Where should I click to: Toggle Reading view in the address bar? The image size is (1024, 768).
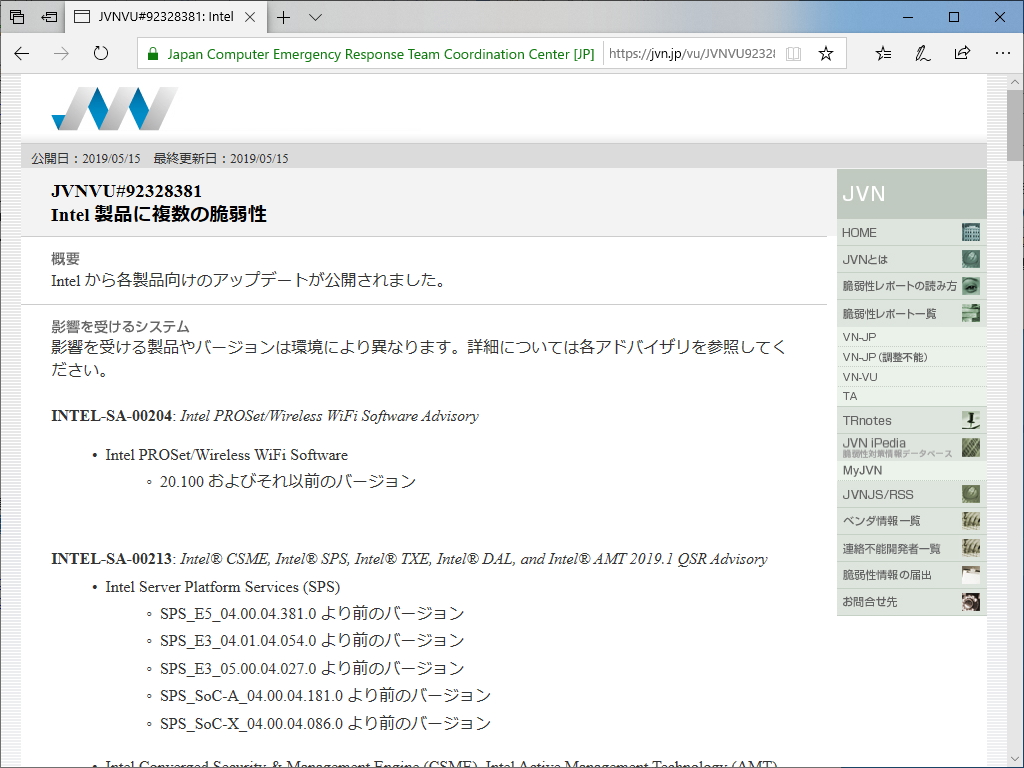point(793,53)
